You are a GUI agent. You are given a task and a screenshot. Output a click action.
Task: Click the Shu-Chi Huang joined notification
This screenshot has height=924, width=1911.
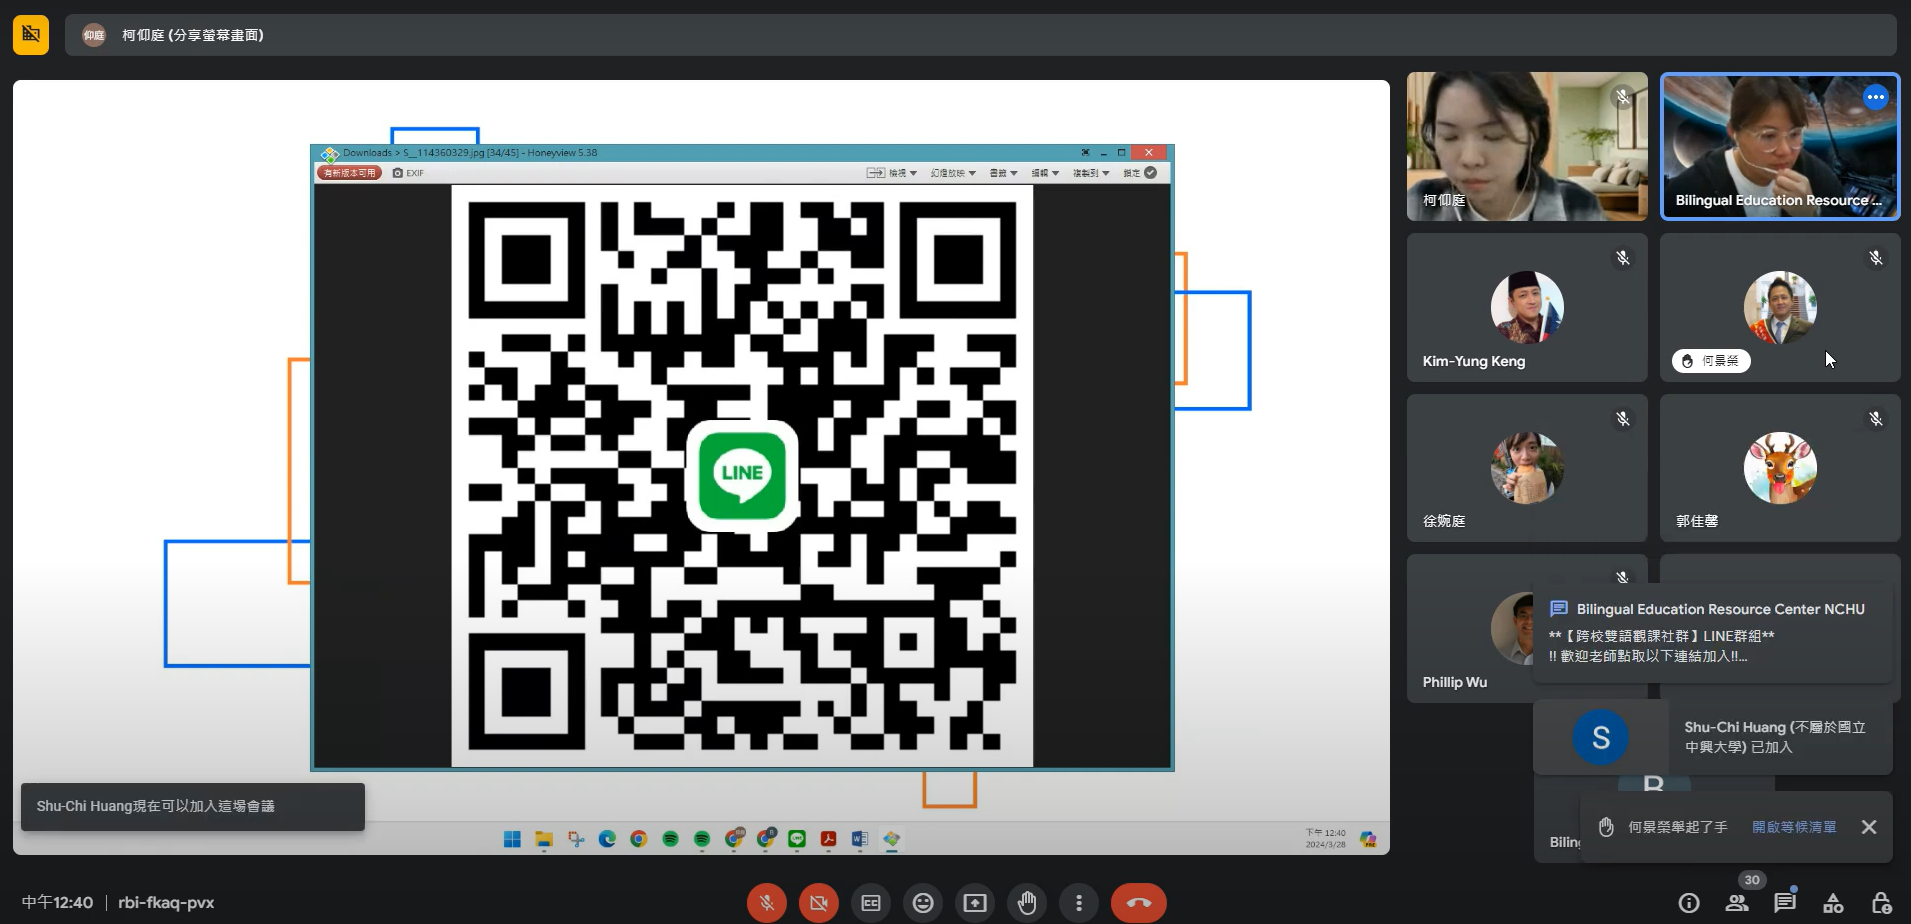[1713, 737]
